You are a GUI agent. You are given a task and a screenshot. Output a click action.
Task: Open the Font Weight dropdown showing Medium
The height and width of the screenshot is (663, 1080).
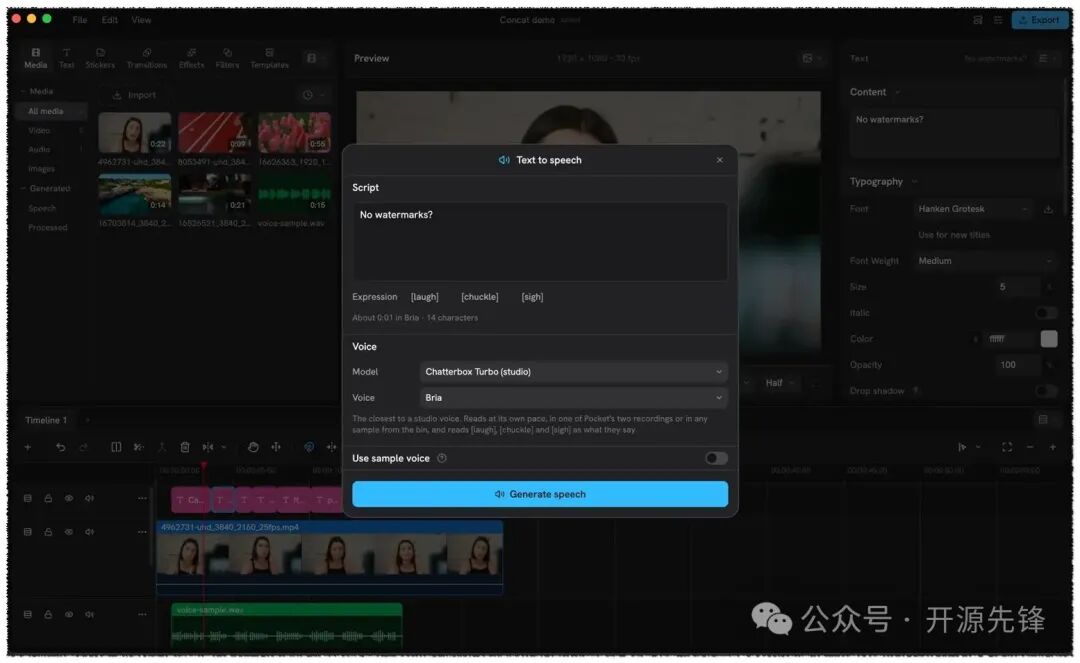pos(985,261)
